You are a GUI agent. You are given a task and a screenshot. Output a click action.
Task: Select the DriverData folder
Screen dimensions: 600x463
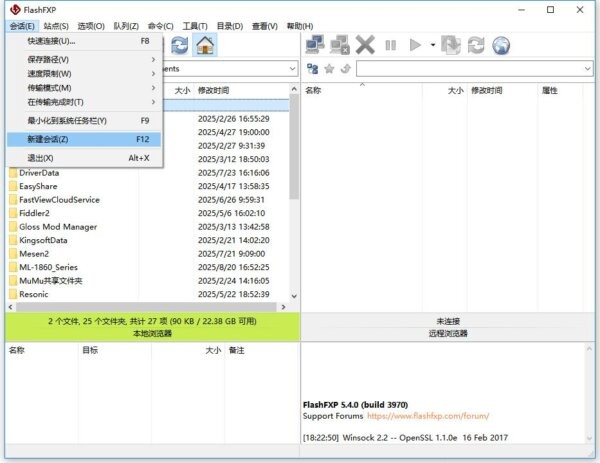click(39, 173)
